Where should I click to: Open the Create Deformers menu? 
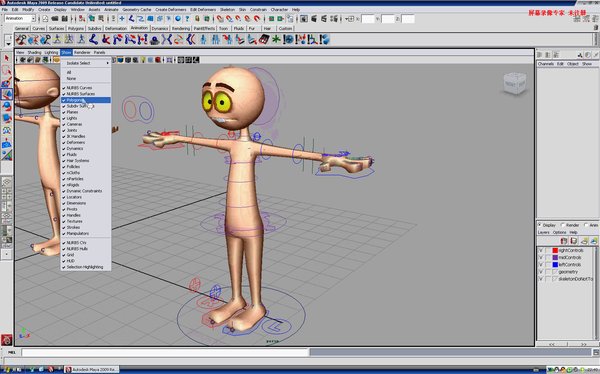[x=171, y=10]
